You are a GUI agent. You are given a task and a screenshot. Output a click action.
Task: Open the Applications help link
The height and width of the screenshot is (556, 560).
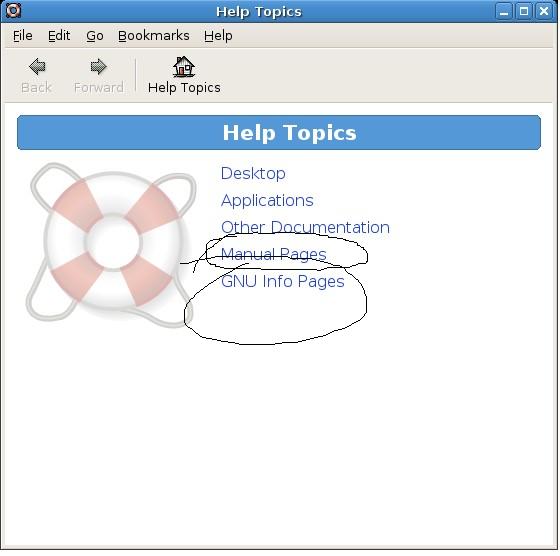click(267, 201)
